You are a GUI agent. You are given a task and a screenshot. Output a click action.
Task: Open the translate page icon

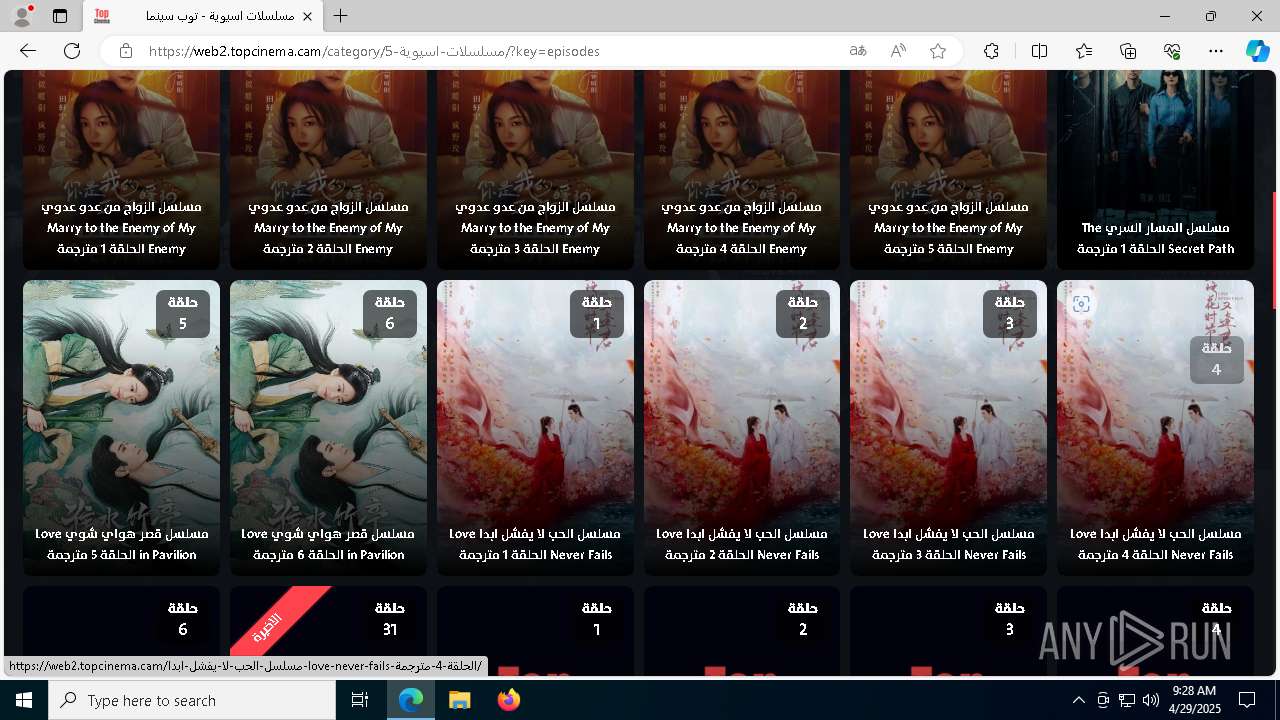tap(858, 51)
